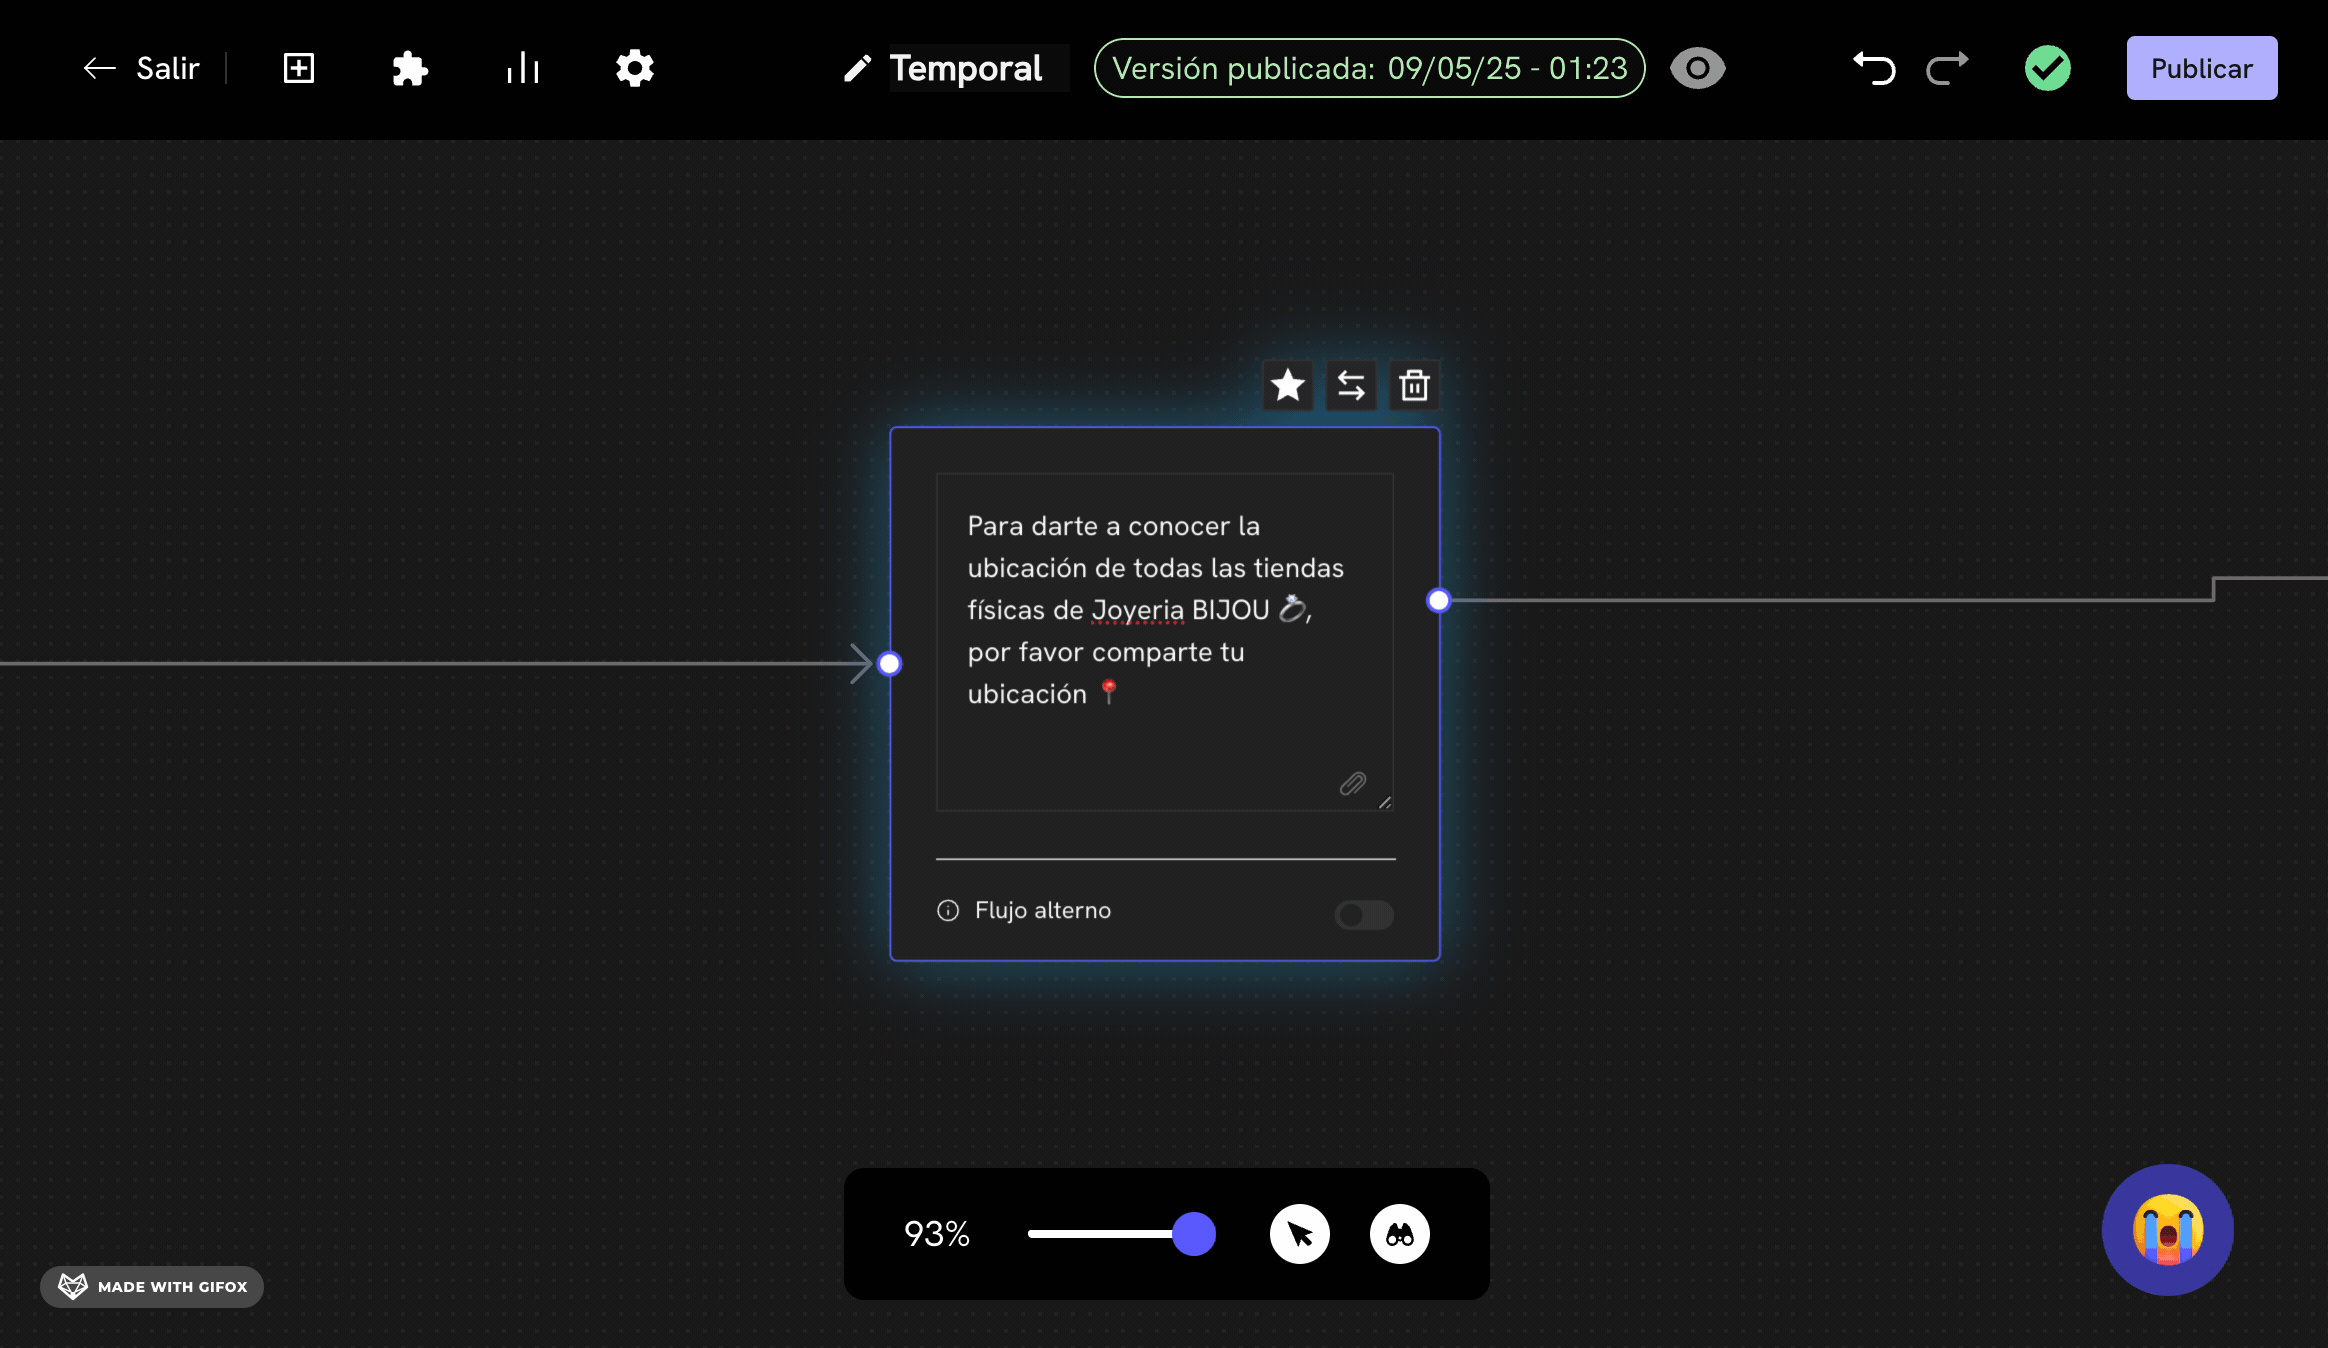Click Salir to exit editor

(x=142, y=68)
